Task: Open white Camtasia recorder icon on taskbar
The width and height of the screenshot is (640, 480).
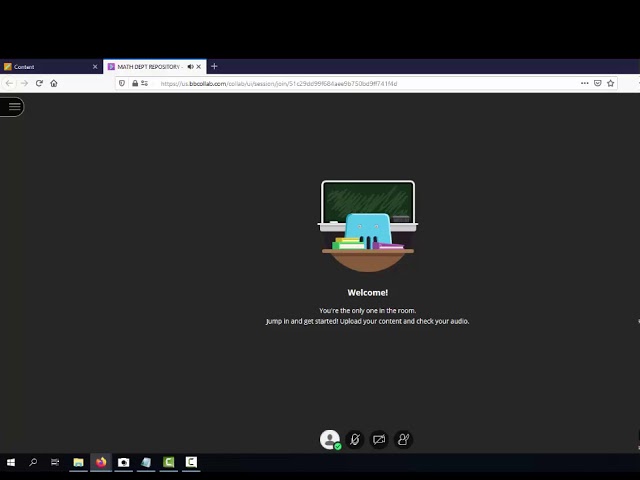Action: pos(191,462)
